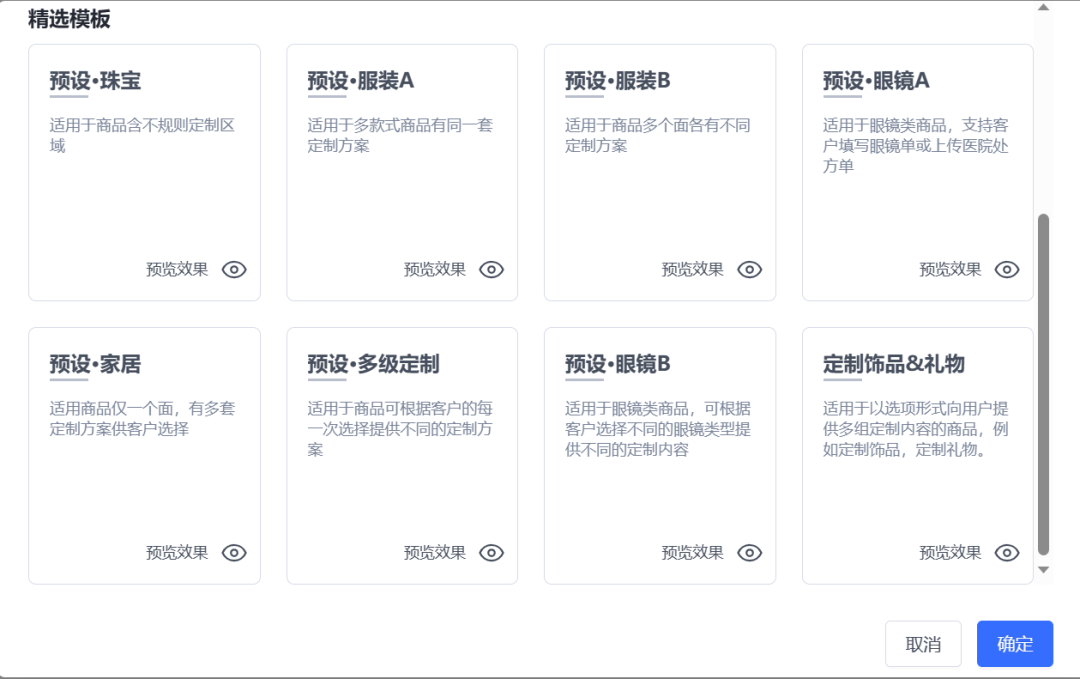Screen dimensions: 1080x679
Task: Click the preview eye icon on 预设·珠宝
Action: (233, 269)
